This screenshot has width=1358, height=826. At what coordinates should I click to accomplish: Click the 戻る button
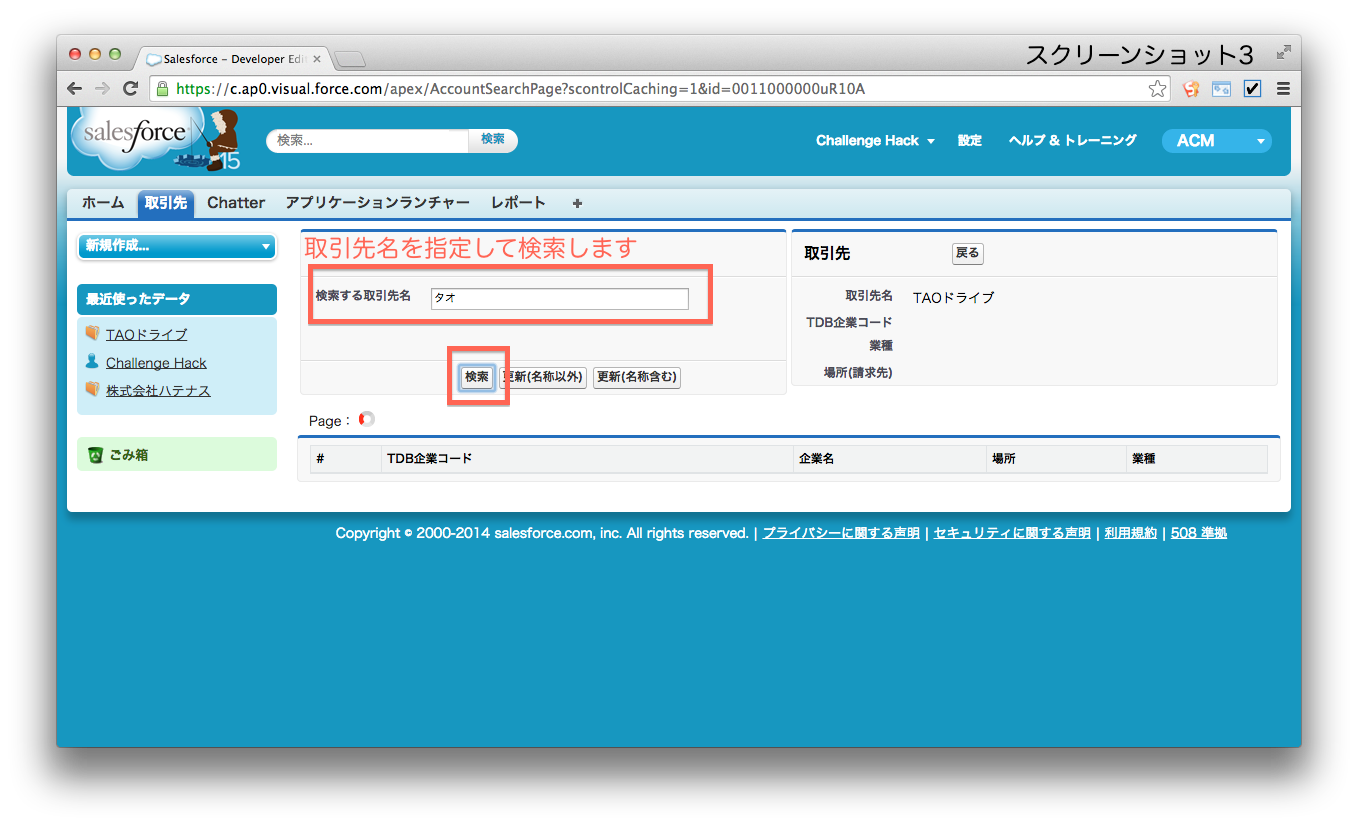(968, 253)
